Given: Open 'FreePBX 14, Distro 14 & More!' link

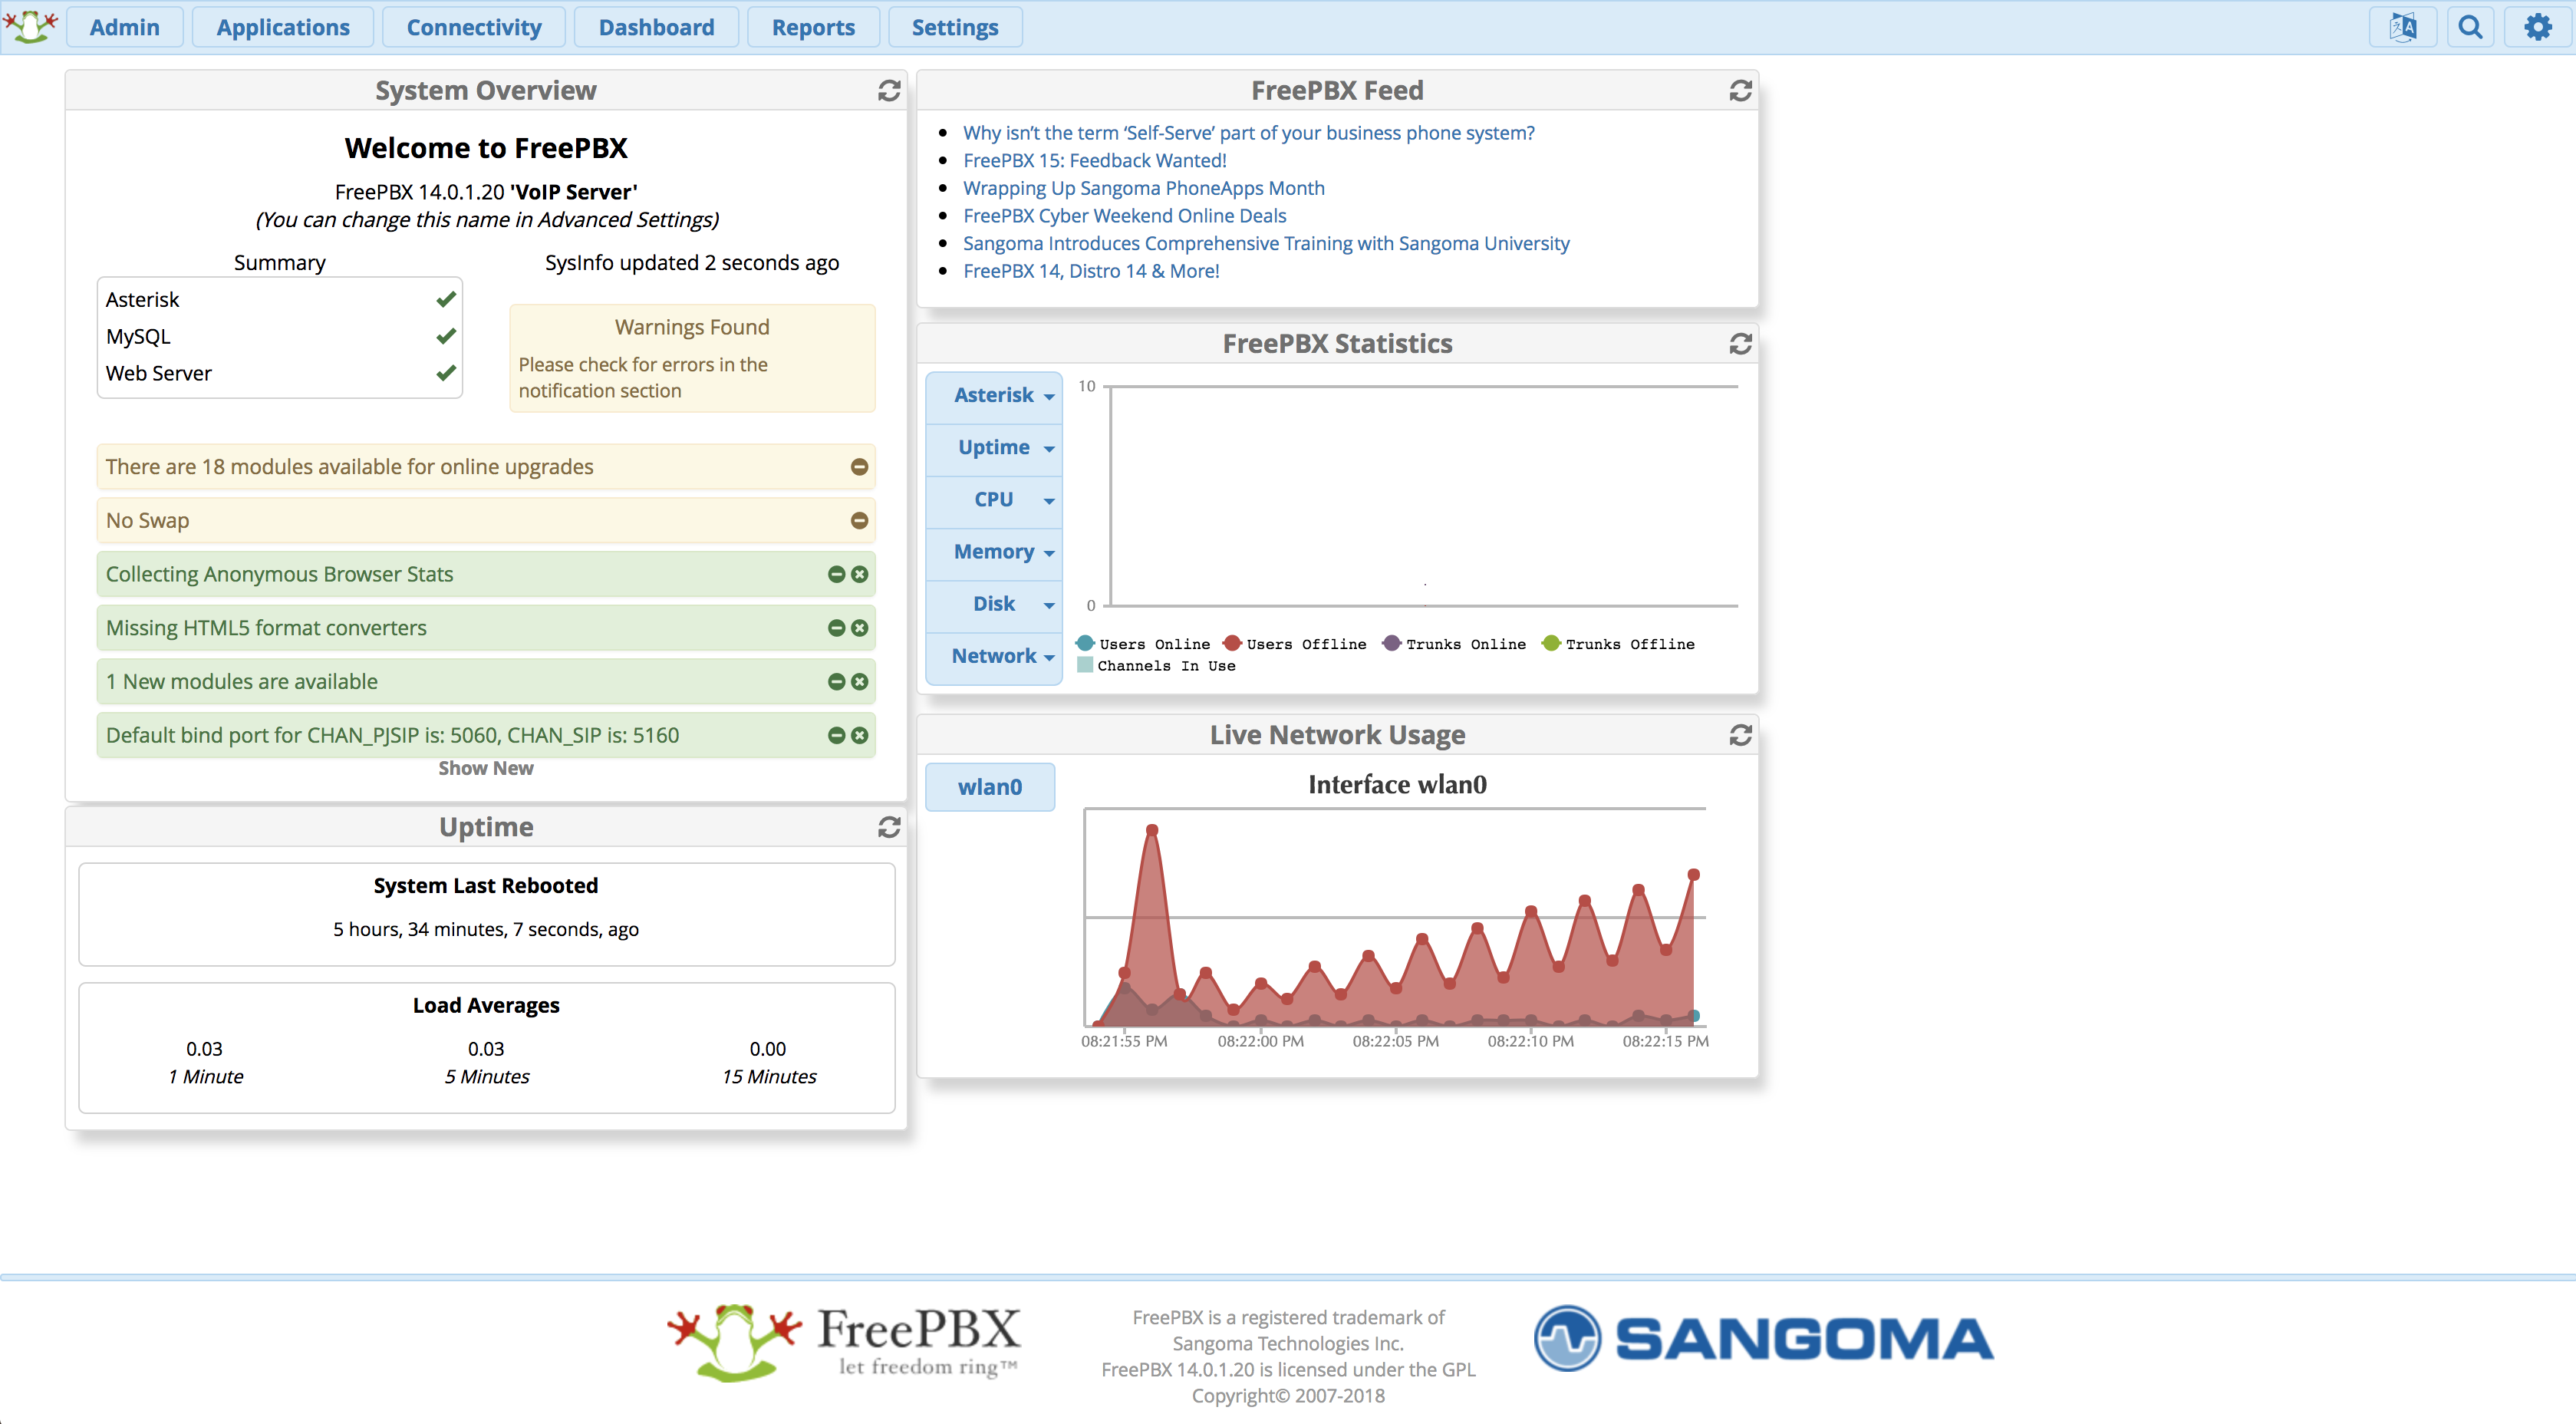Looking at the screenshot, I should click(x=1091, y=271).
